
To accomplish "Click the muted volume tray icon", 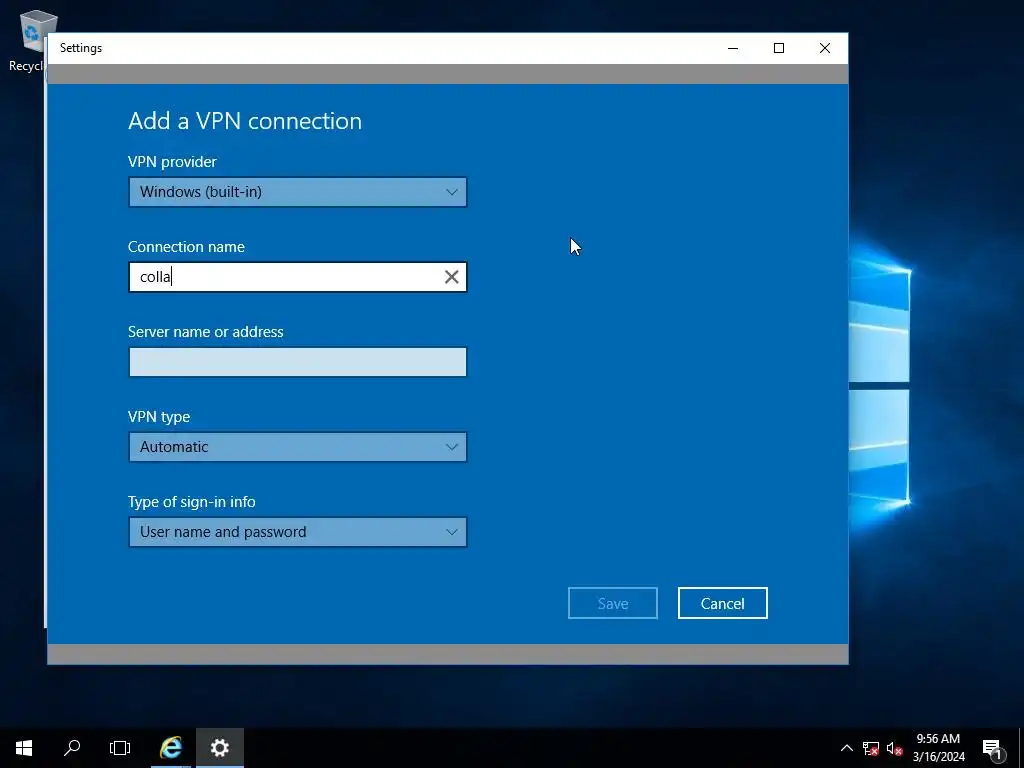I will (895, 748).
